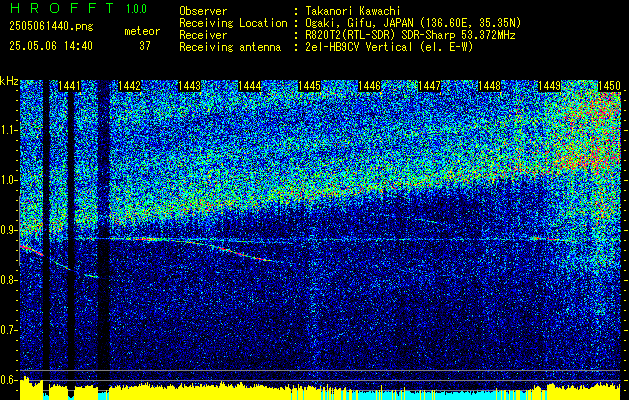
Task: Click the version number 1.0.0
Action: pos(136,9)
